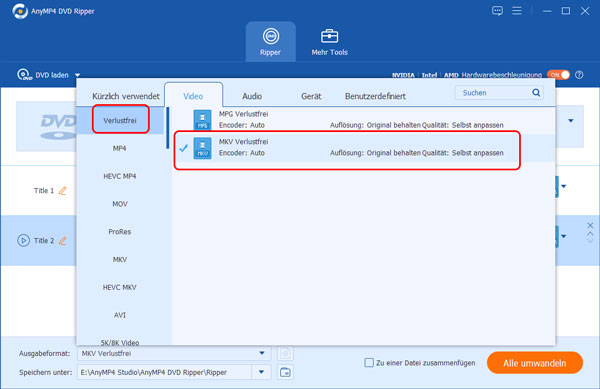Edit Title 1 name with pencil icon

coord(63,190)
